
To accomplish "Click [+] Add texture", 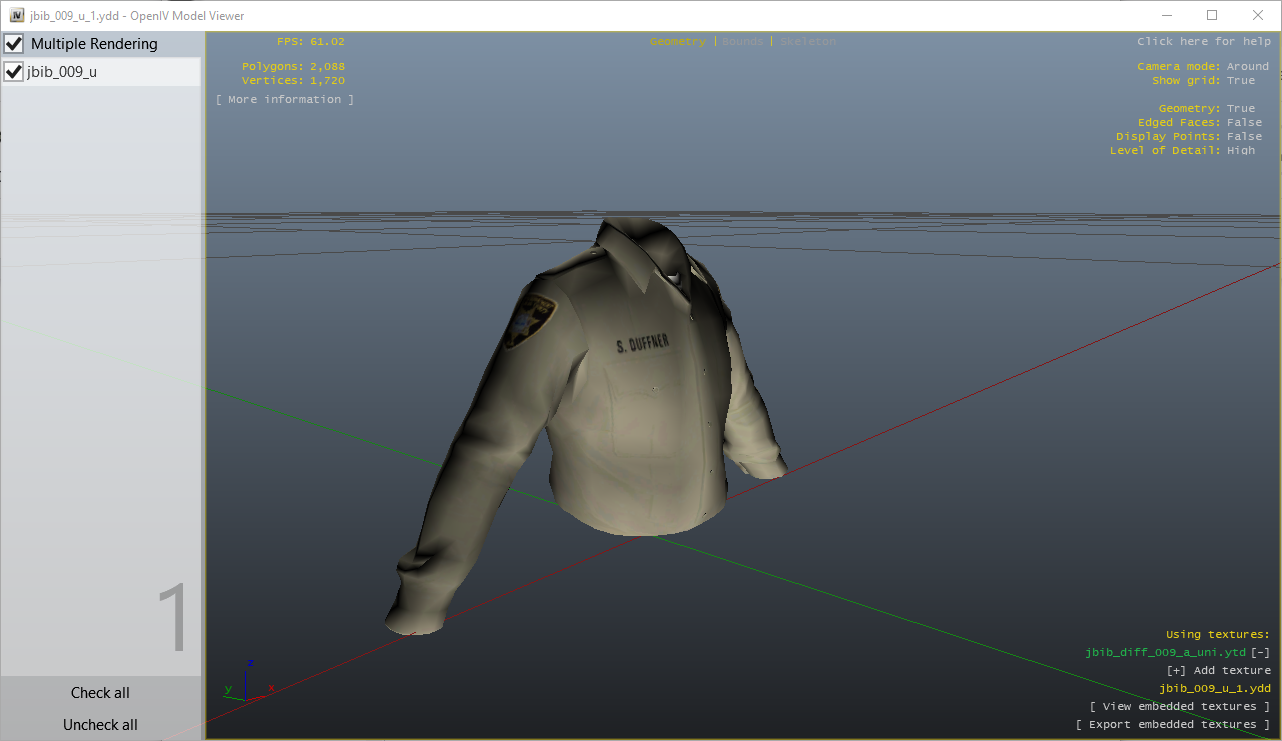I will (x=1218, y=671).
